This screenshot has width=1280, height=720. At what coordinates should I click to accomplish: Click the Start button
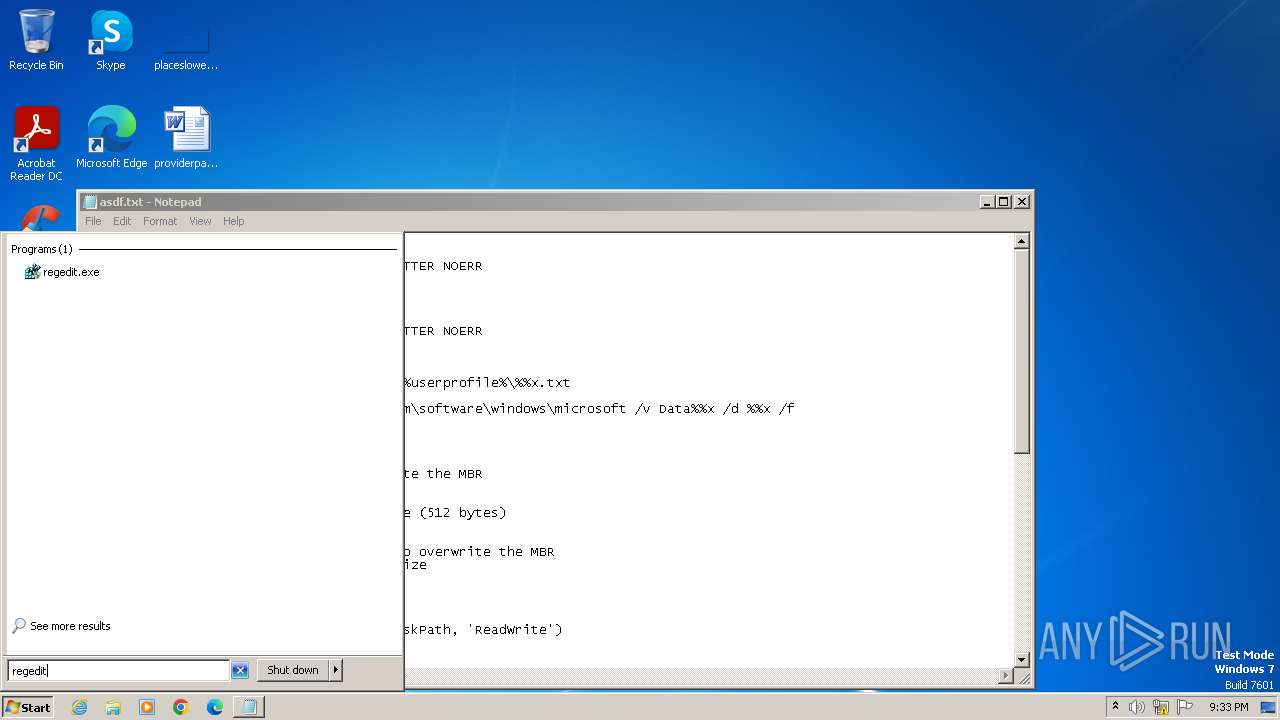pyautogui.click(x=28, y=707)
